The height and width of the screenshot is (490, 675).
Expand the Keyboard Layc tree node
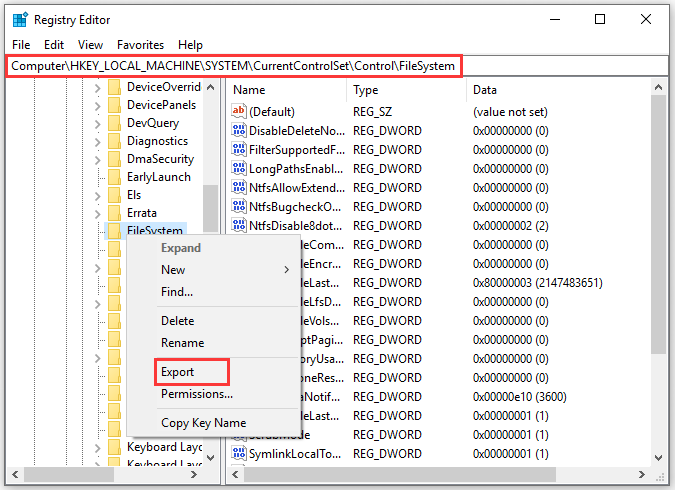[x=97, y=449]
